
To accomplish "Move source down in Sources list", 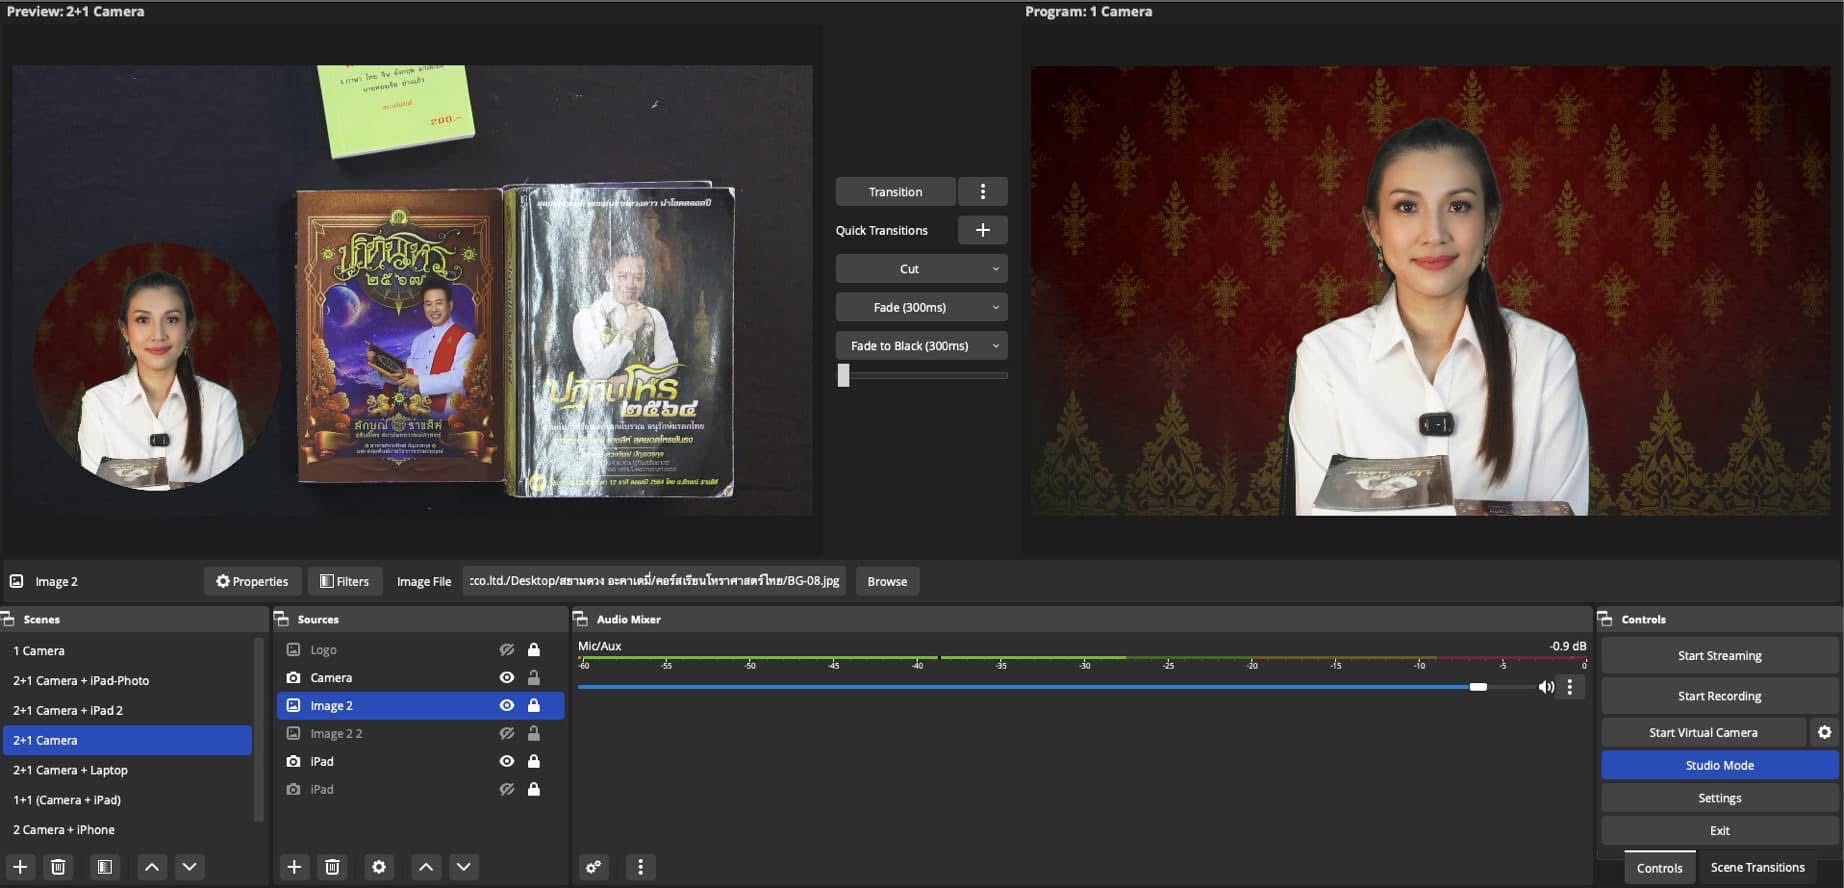I will tap(464, 867).
